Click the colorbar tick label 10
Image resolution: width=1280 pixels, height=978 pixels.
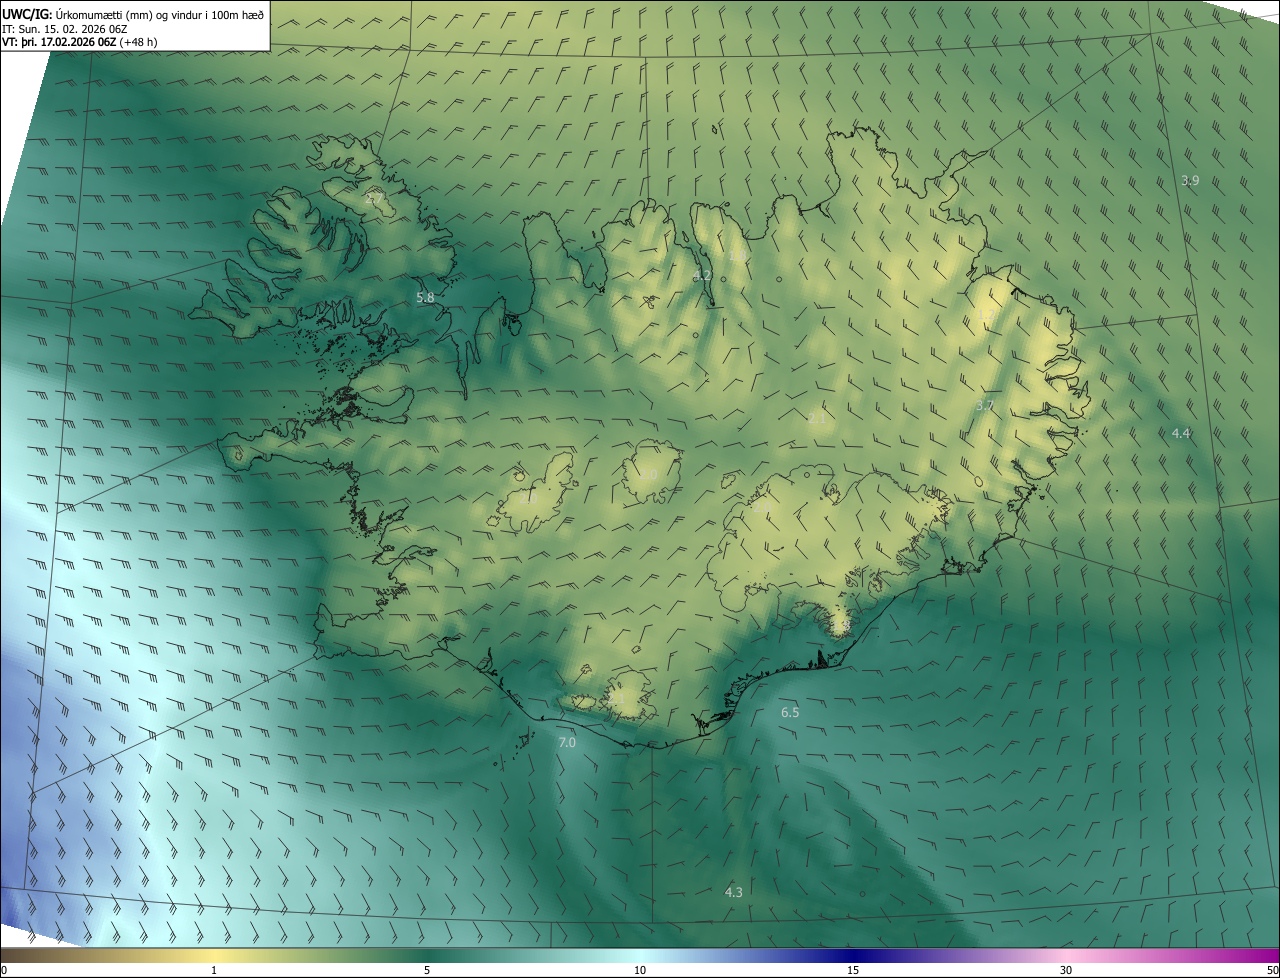[x=640, y=971]
